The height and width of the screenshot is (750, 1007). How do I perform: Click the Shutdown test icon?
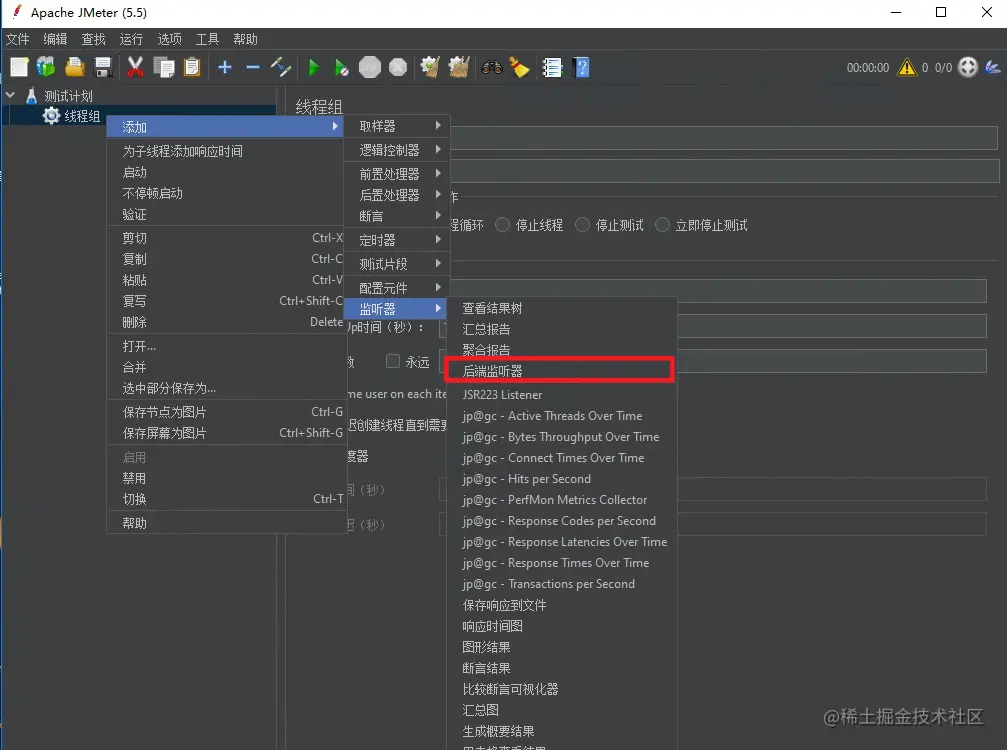click(398, 67)
